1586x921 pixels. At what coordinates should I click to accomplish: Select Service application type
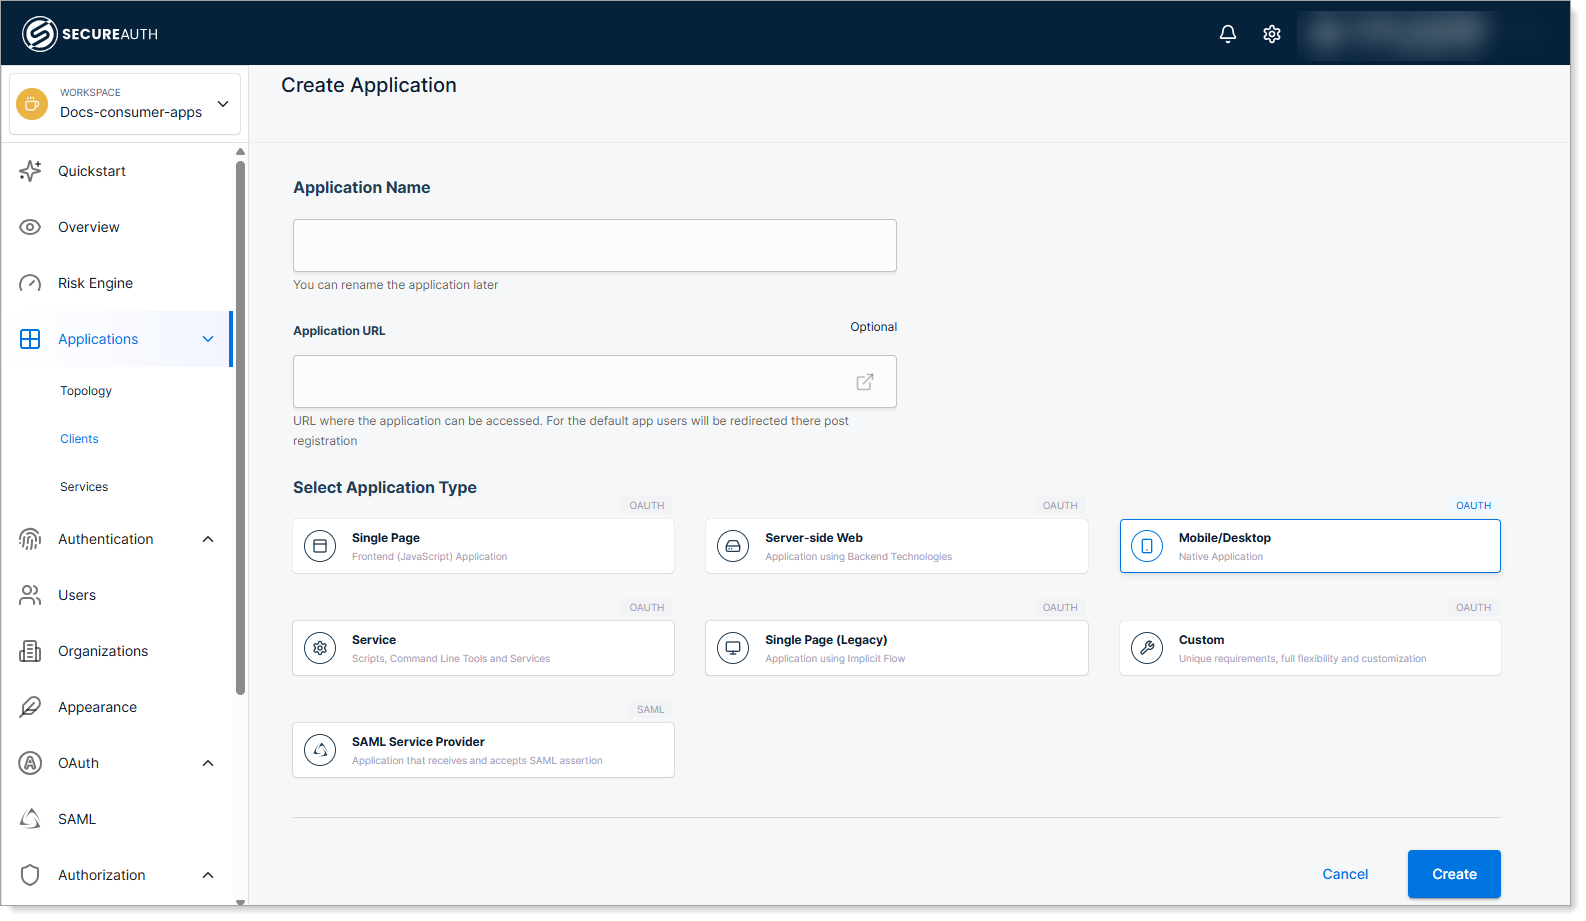point(483,648)
